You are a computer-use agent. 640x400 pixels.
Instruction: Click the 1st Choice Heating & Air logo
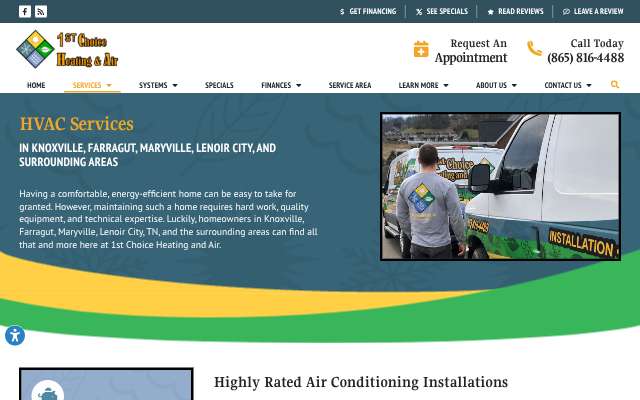tap(67, 49)
